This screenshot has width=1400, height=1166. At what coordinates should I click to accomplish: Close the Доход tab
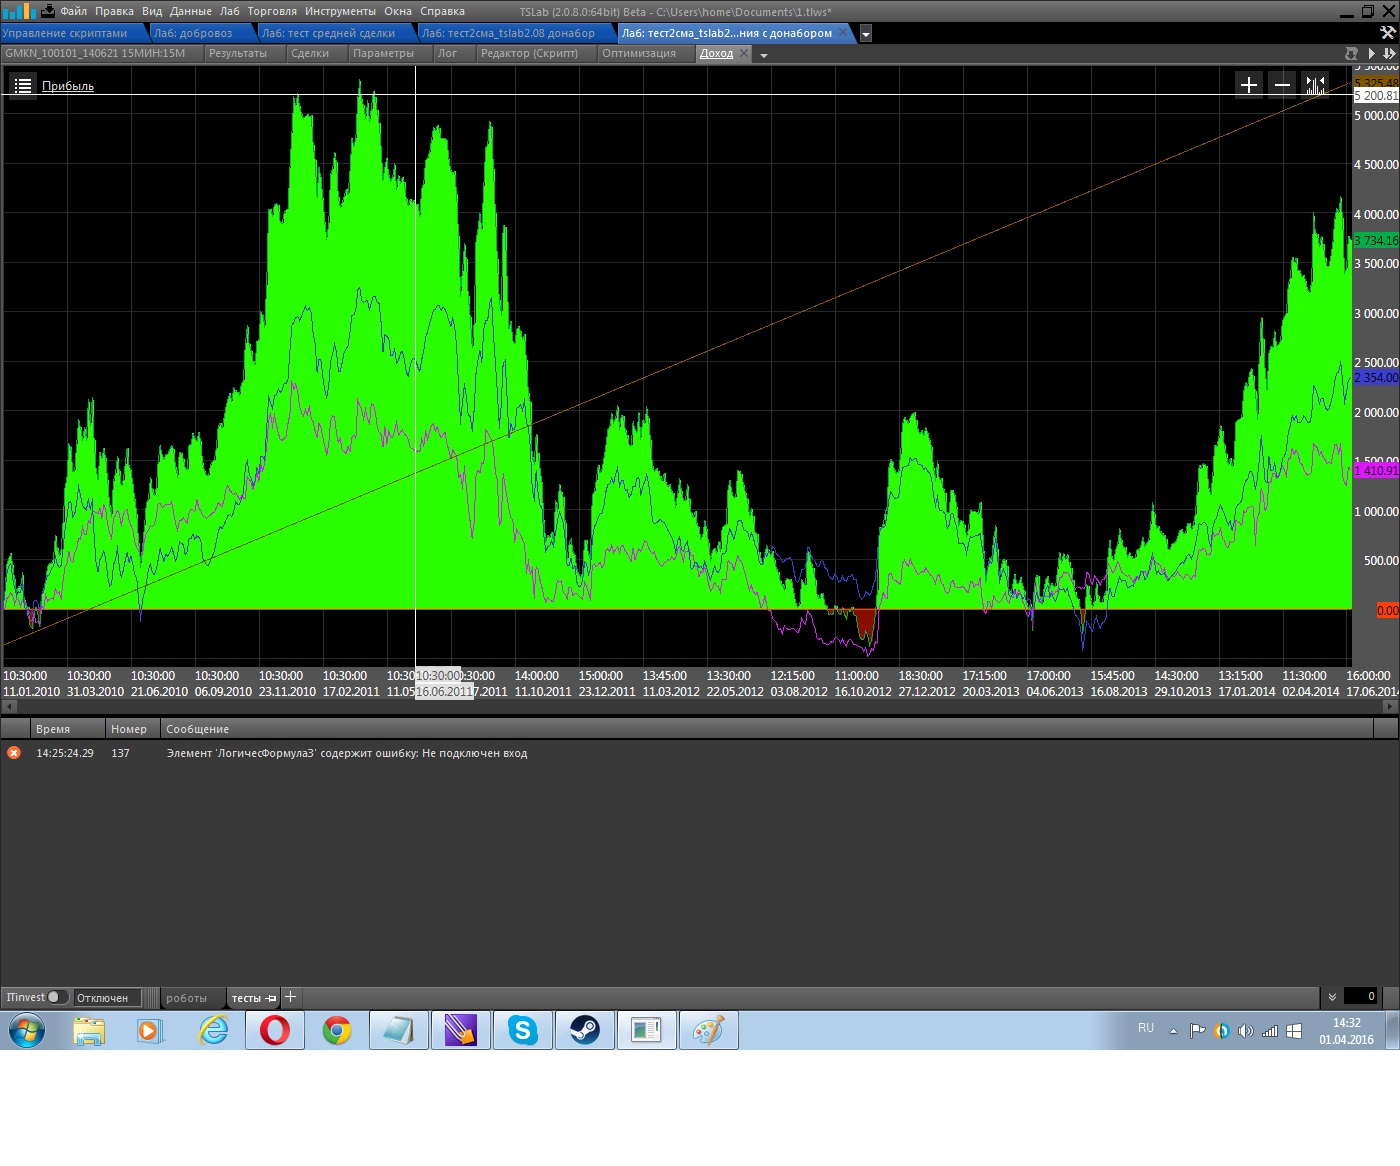tap(744, 53)
